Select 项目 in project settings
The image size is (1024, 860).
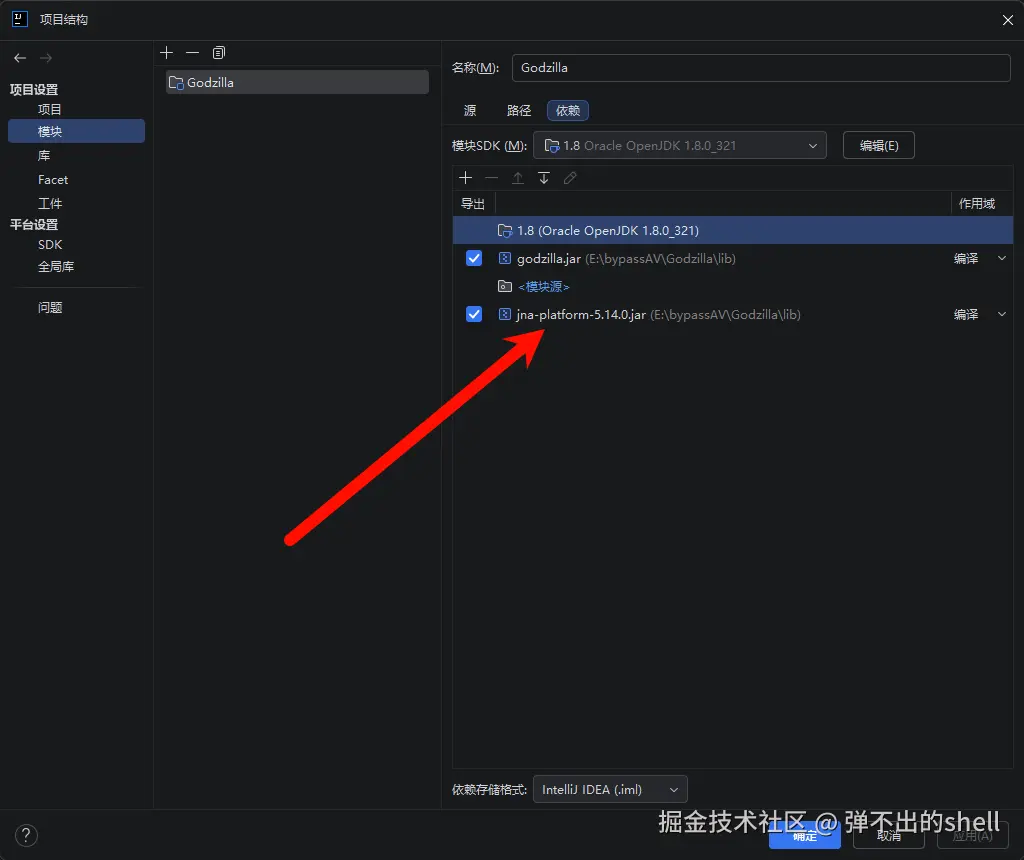click(x=50, y=110)
